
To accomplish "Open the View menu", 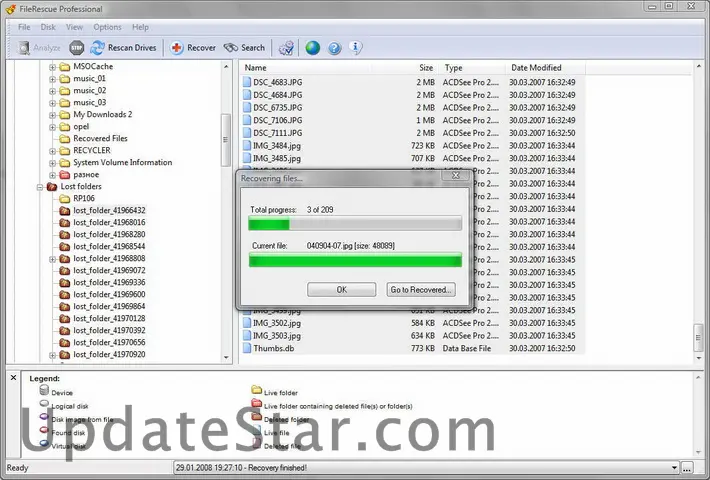I will [74, 27].
